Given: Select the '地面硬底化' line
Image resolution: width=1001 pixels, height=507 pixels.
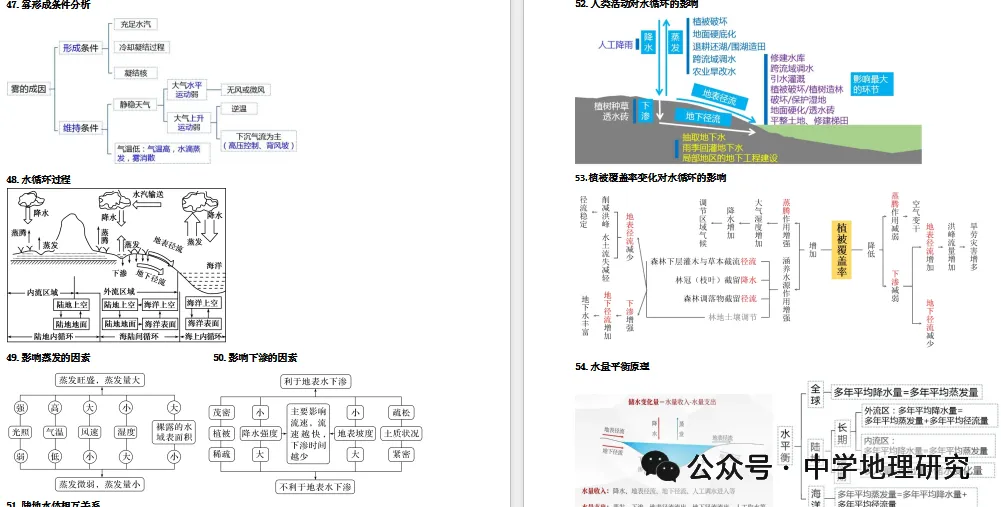Looking at the screenshot, I should tap(714, 34).
